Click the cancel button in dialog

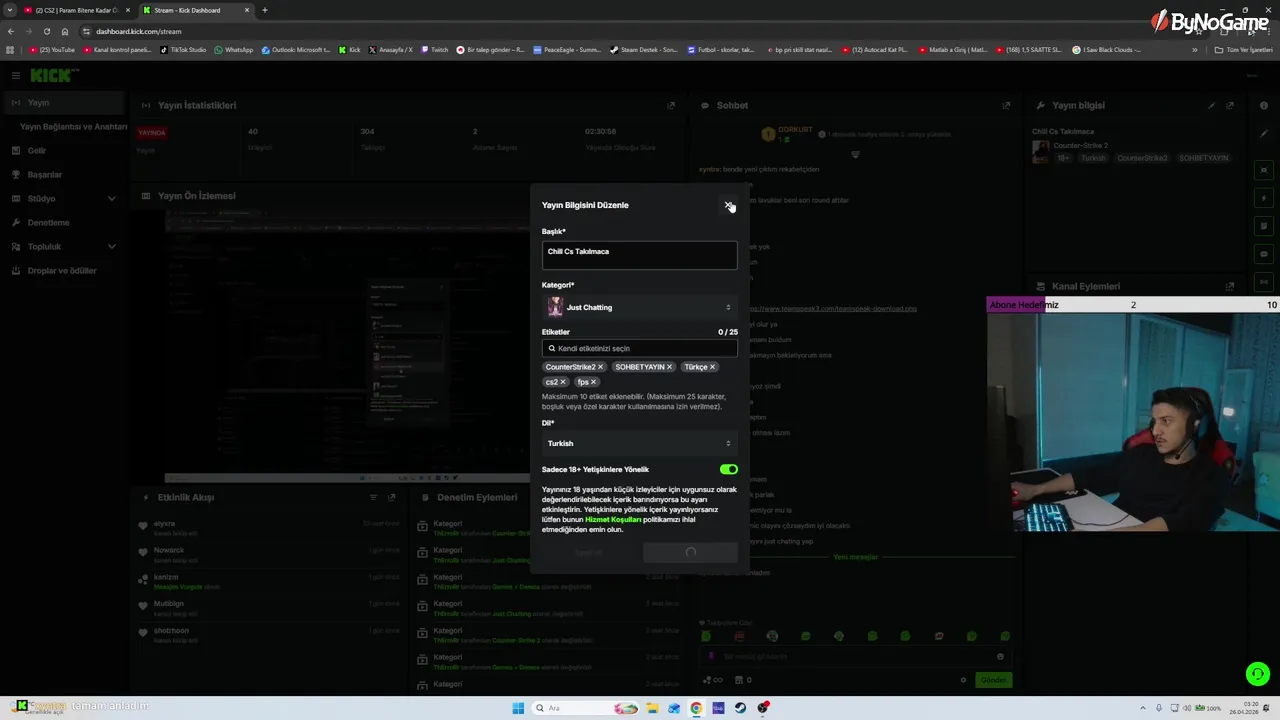click(x=588, y=552)
